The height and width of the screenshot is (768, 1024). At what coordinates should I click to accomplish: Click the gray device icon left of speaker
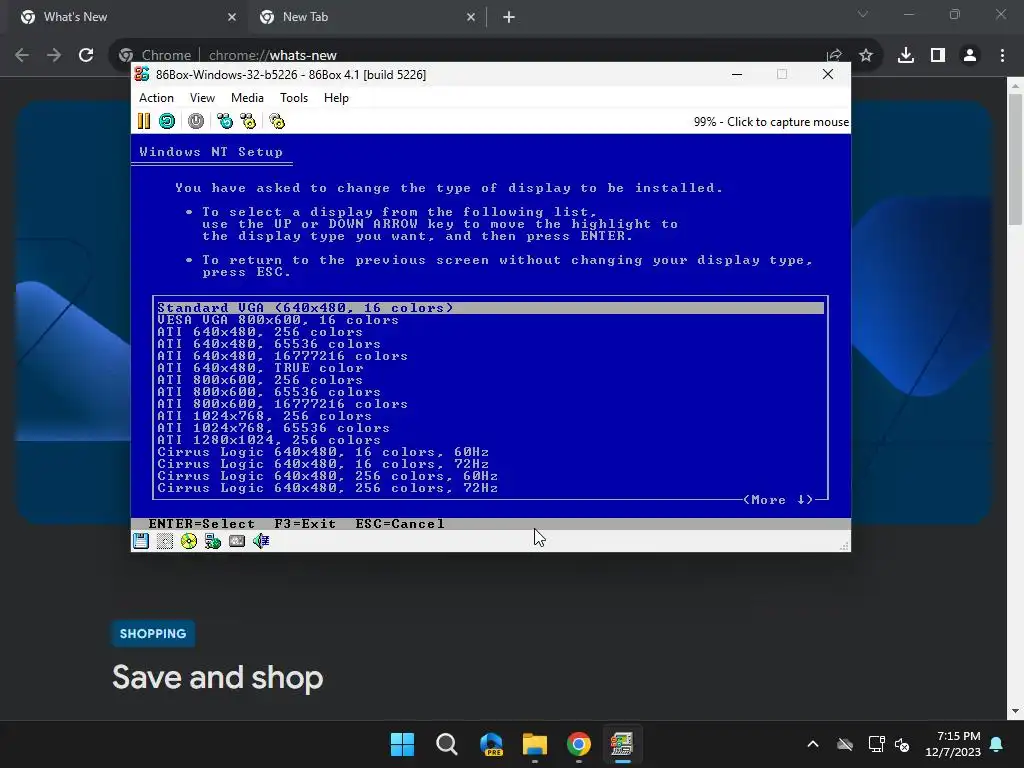coord(237,541)
